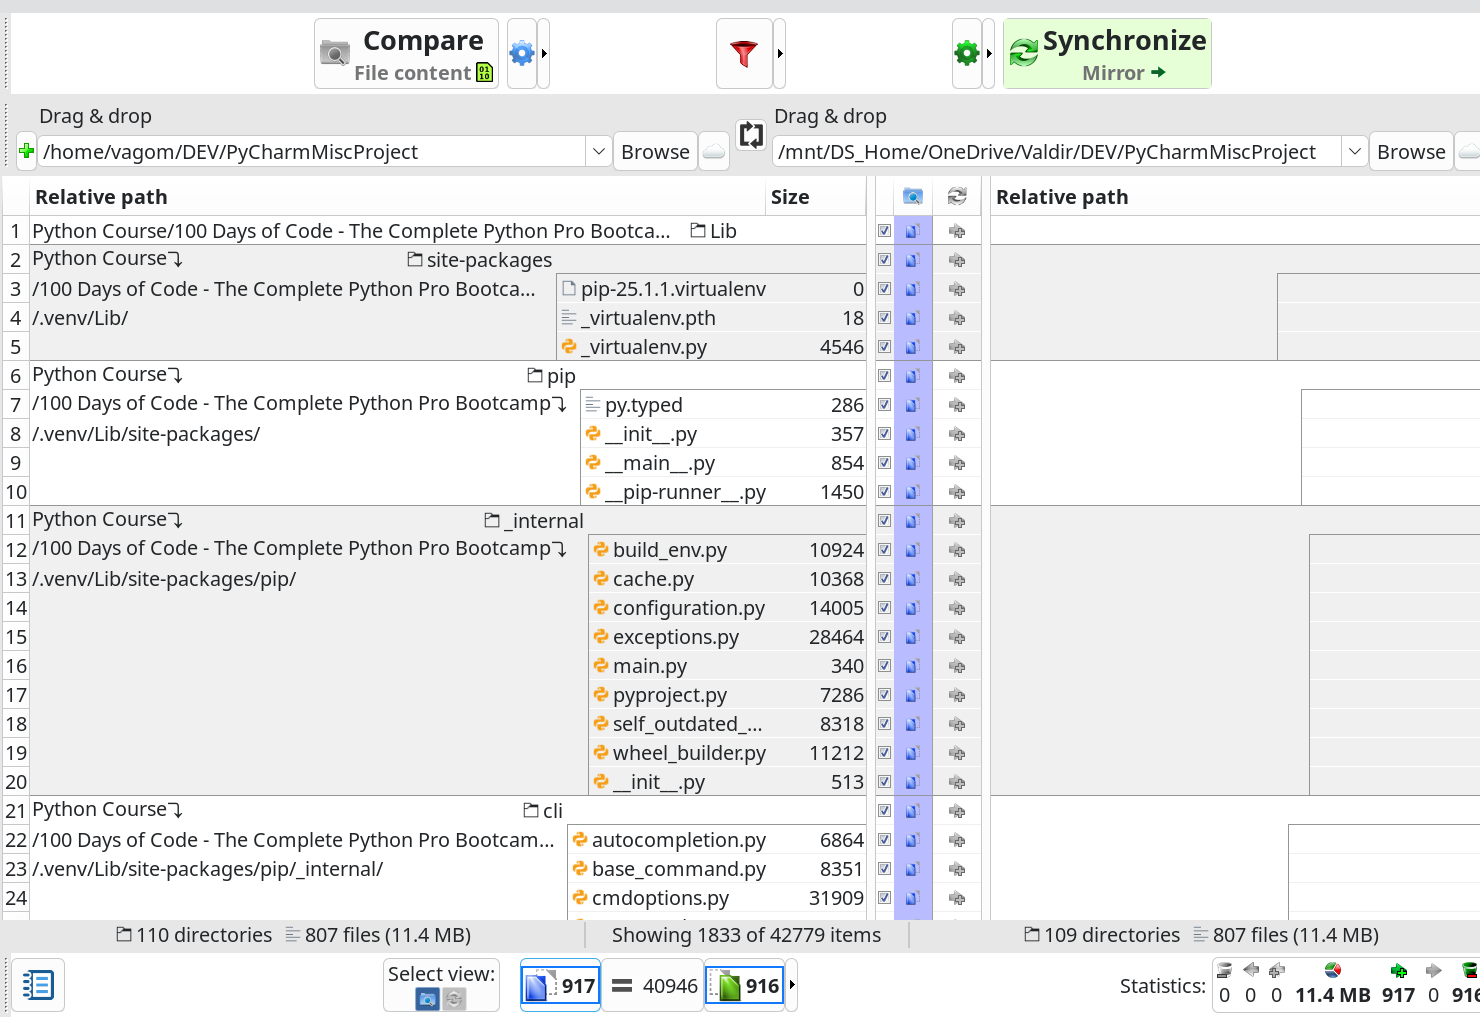Select the __pip-runner__.py file row
The image size is (1480, 1017).
point(723,492)
